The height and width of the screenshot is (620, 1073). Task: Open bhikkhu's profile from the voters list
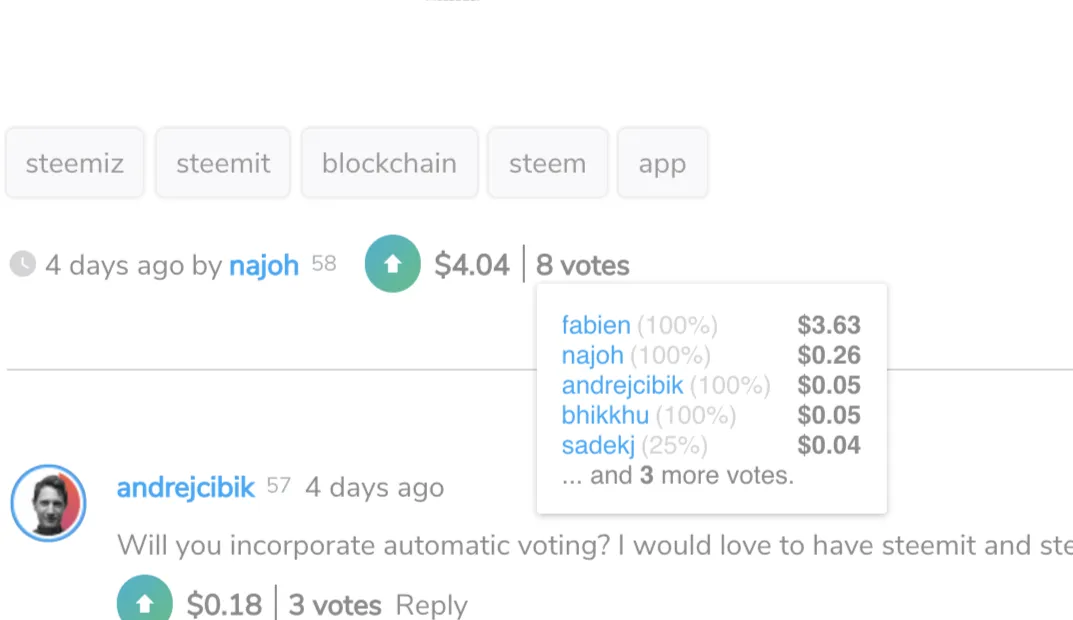click(x=605, y=415)
